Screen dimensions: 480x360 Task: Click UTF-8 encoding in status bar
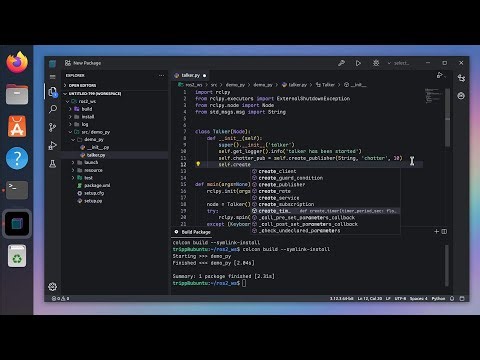click(400, 299)
